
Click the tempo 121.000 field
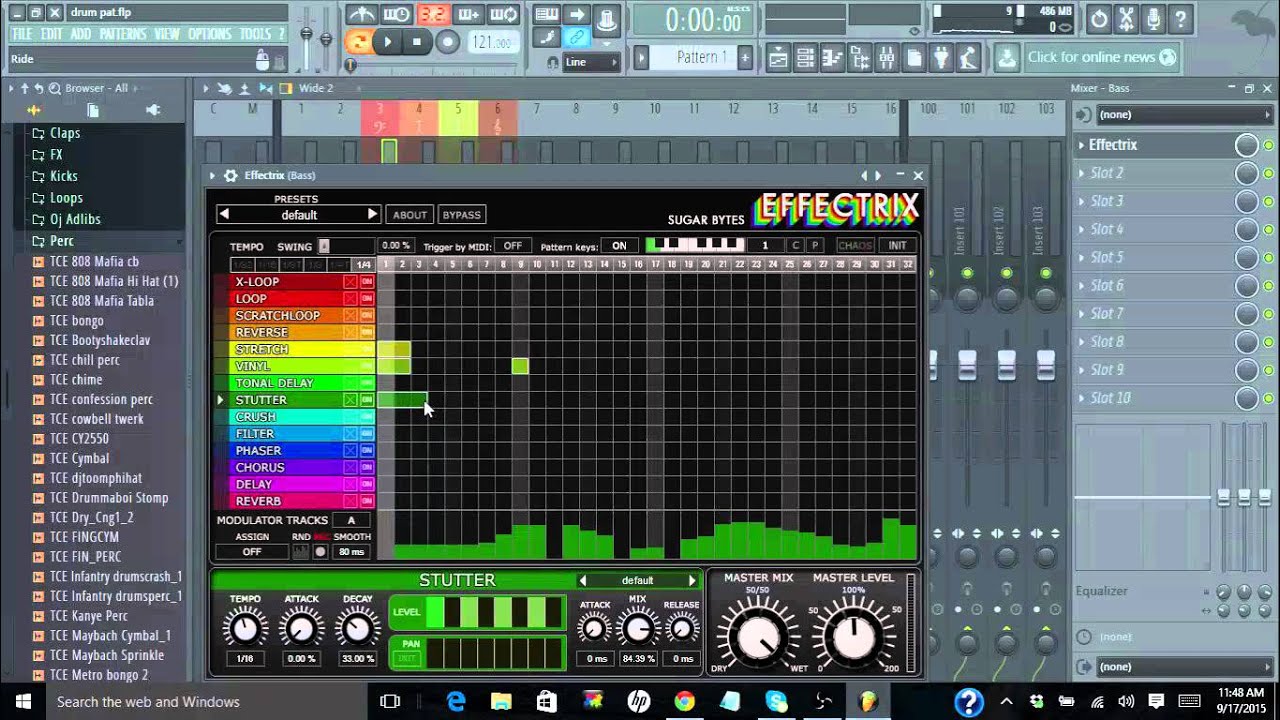pyautogui.click(x=492, y=42)
